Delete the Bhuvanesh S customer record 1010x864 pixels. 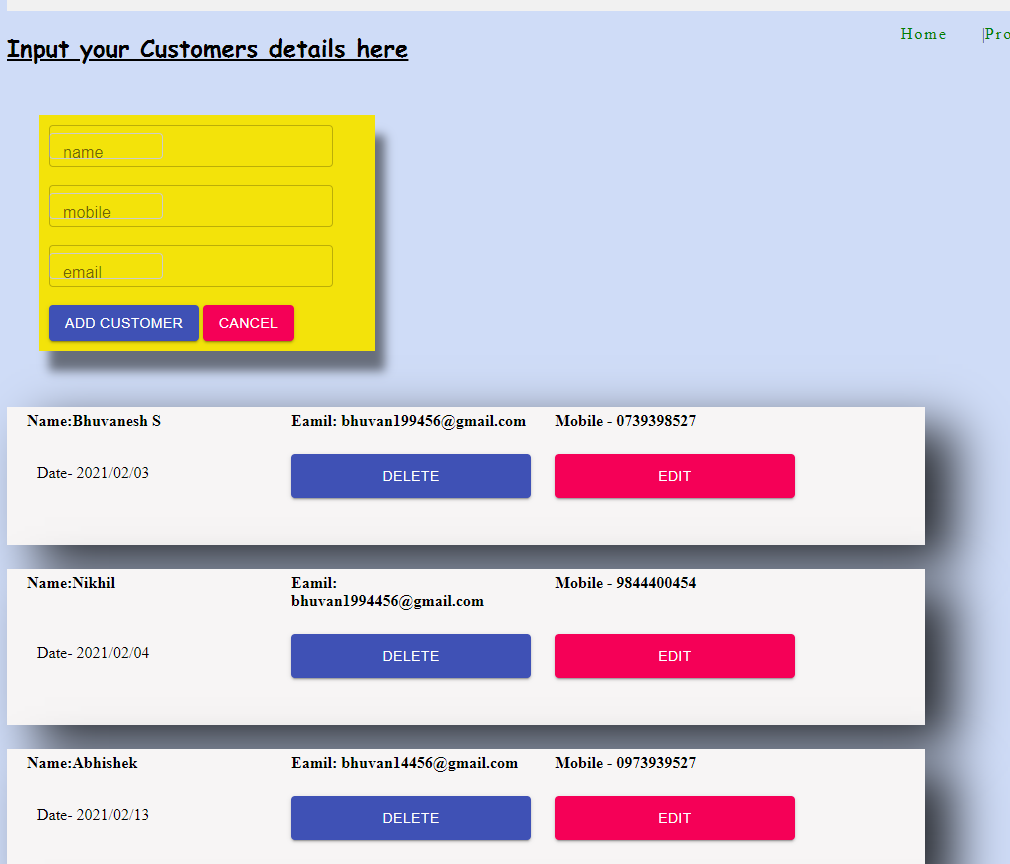pyautogui.click(x=411, y=476)
